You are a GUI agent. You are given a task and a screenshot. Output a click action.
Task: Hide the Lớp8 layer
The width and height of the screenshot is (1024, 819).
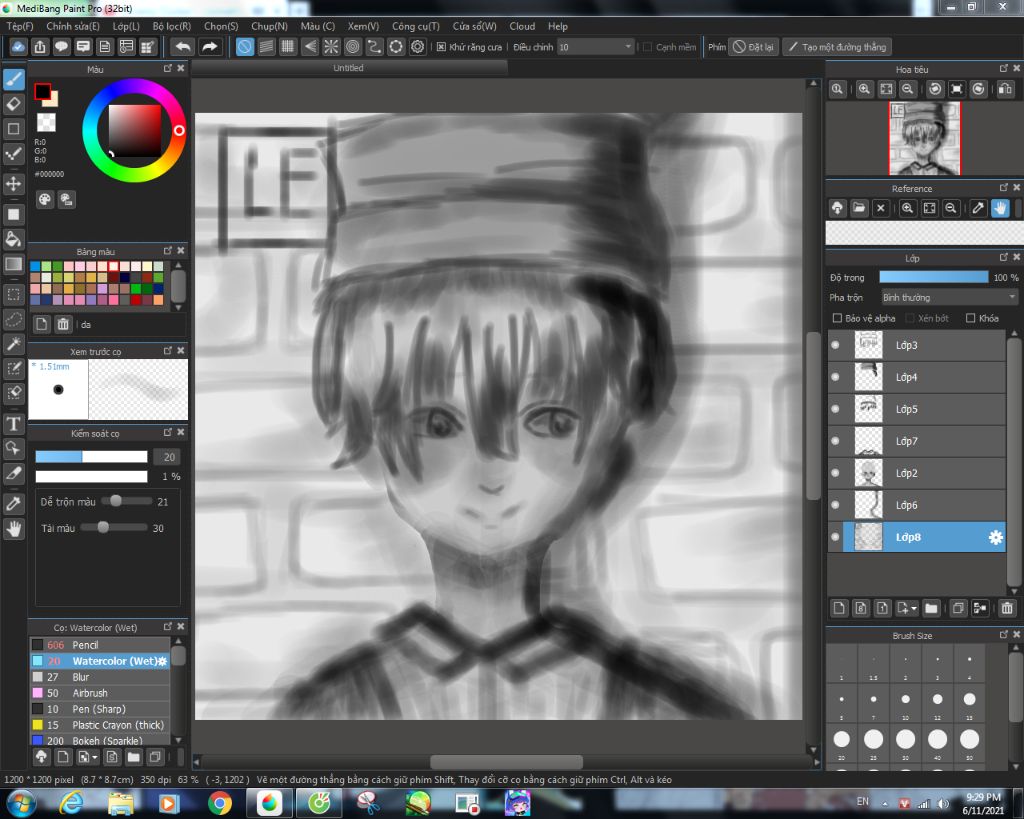(x=835, y=537)
